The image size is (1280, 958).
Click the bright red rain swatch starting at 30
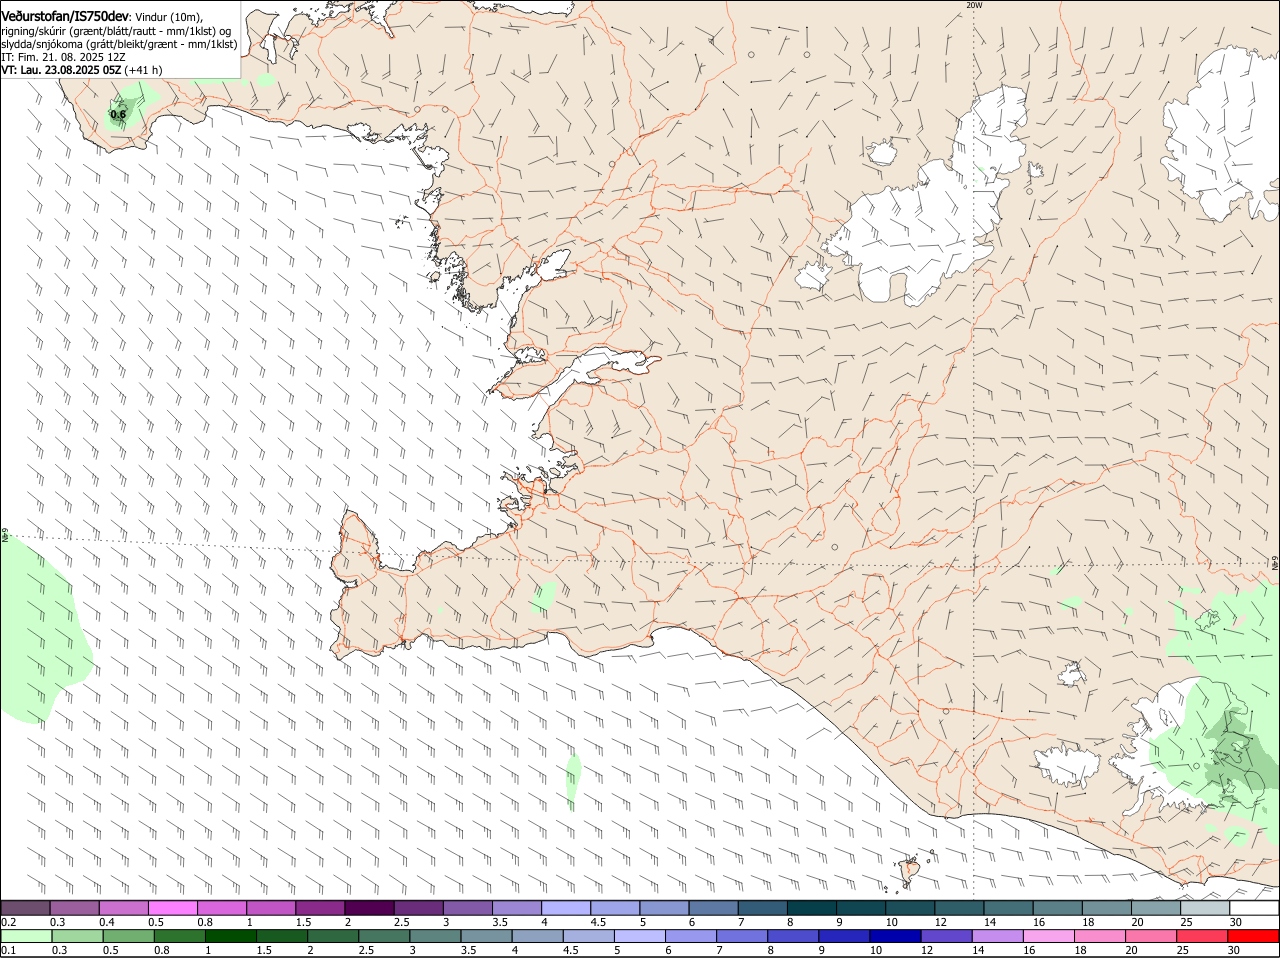[1252, 936]
